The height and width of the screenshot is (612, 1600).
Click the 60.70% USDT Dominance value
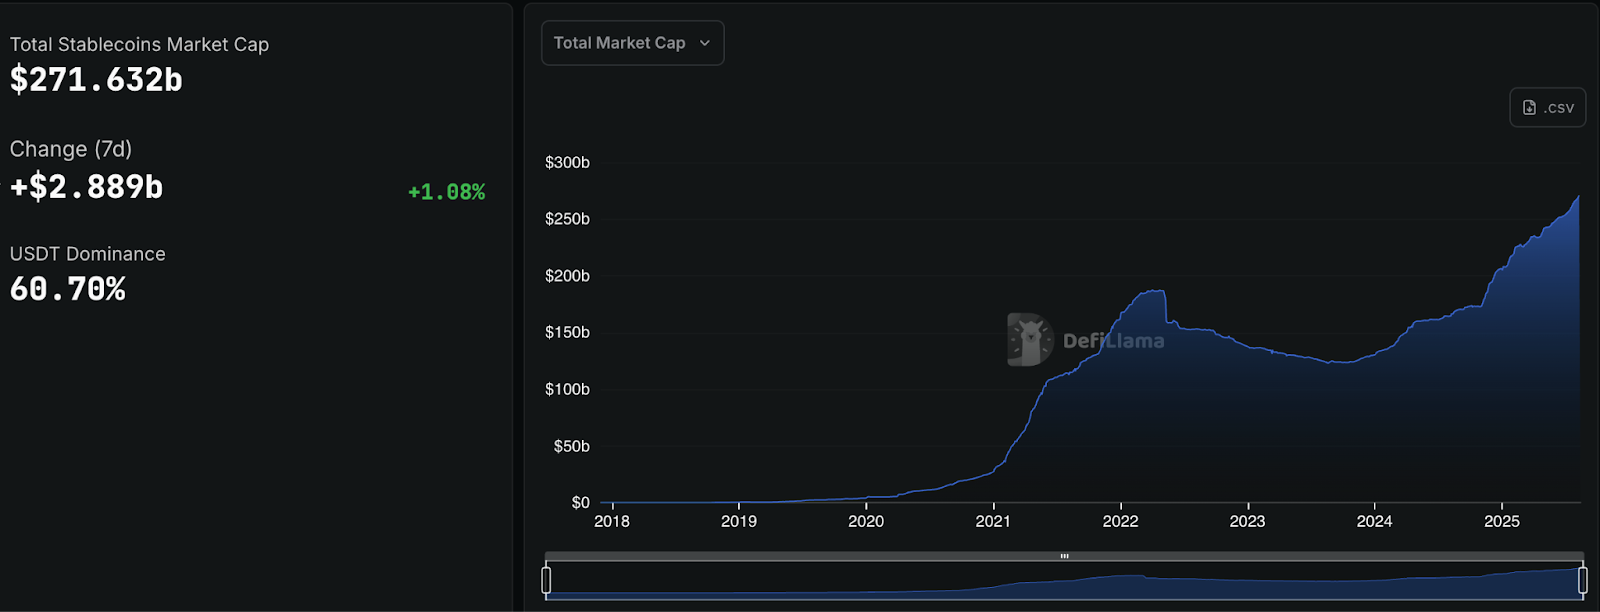[68, 290]
